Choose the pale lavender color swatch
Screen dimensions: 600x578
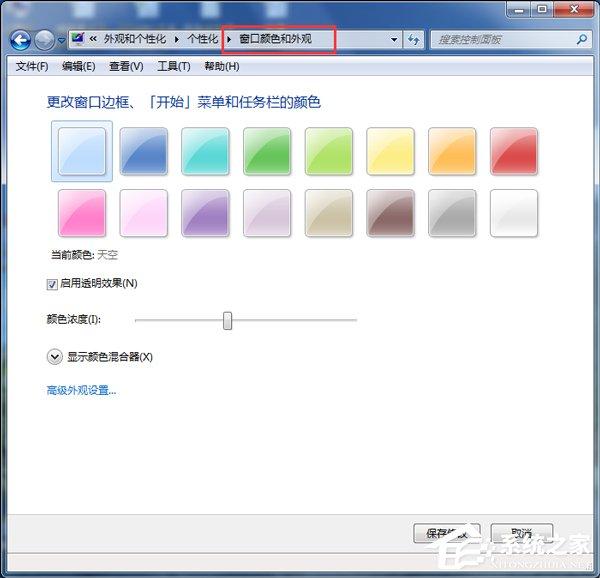pyautogui.click(x=267, y=213)
